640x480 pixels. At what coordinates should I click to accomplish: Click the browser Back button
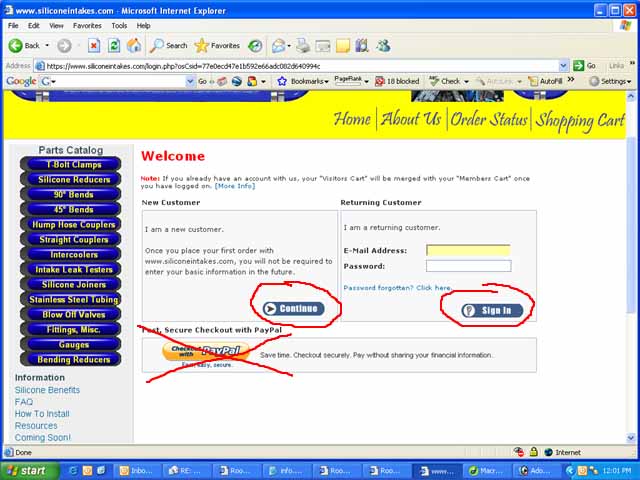[24, 45]
